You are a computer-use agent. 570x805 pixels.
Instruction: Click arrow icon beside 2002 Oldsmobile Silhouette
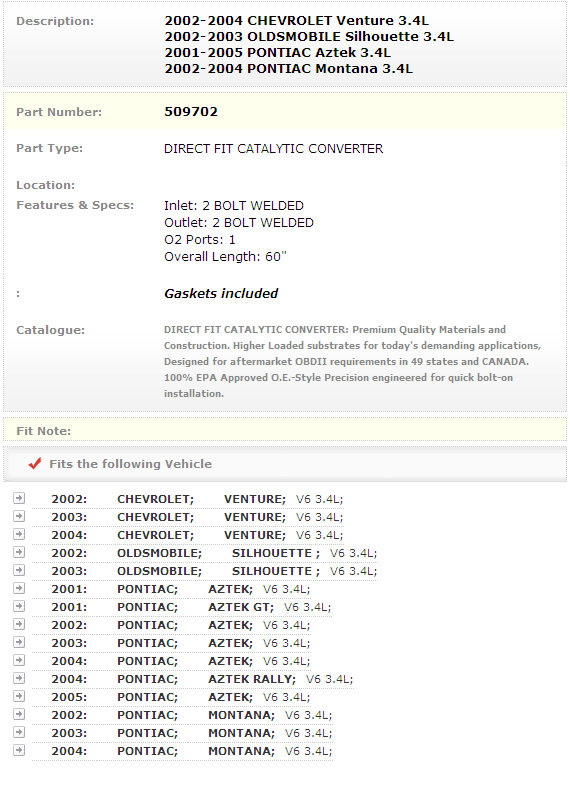click(19, 552)
